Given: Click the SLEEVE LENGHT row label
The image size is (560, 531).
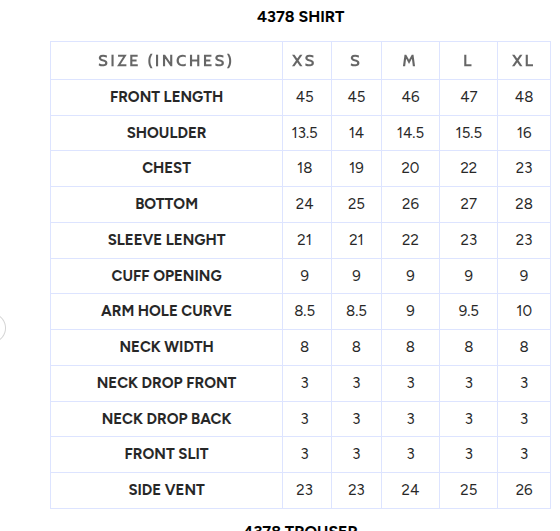Looking at the screenshot, I should [x=166, y=240].
